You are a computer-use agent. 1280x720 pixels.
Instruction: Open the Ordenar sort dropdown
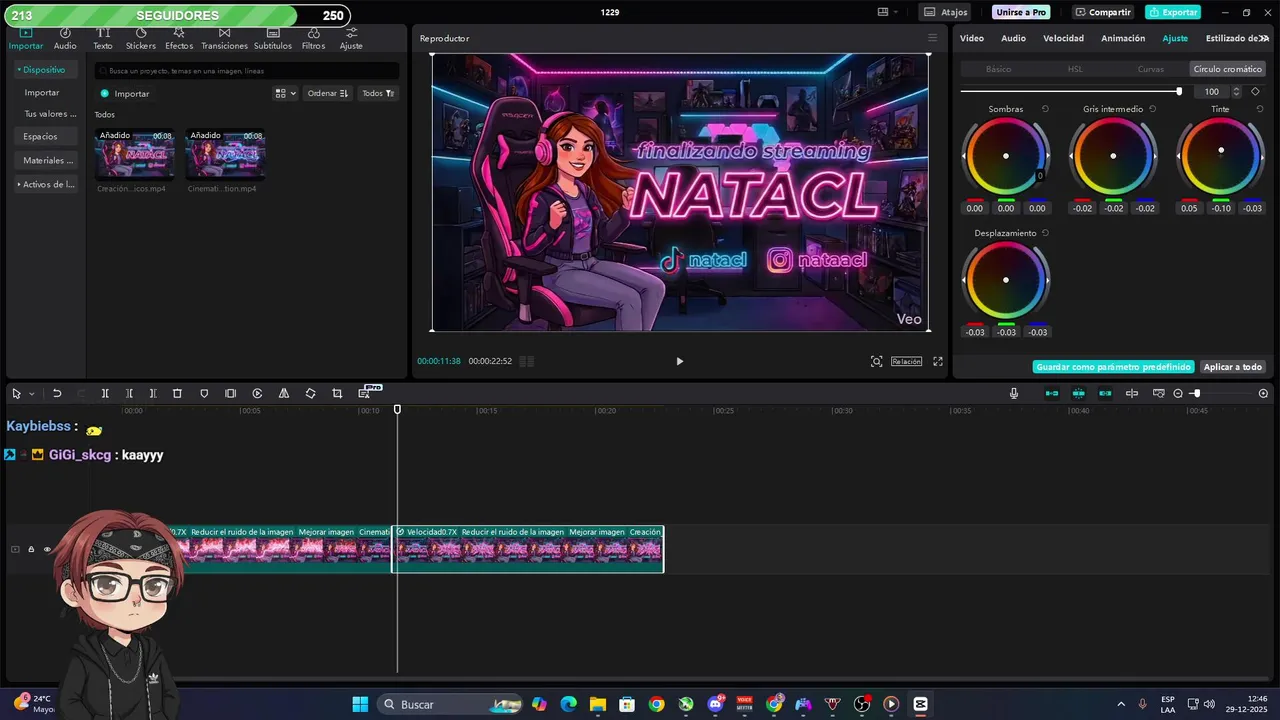[x=327, y=93]
